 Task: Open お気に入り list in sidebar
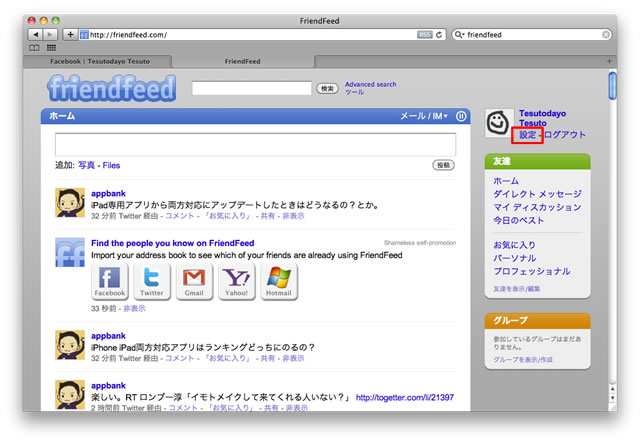514,245
